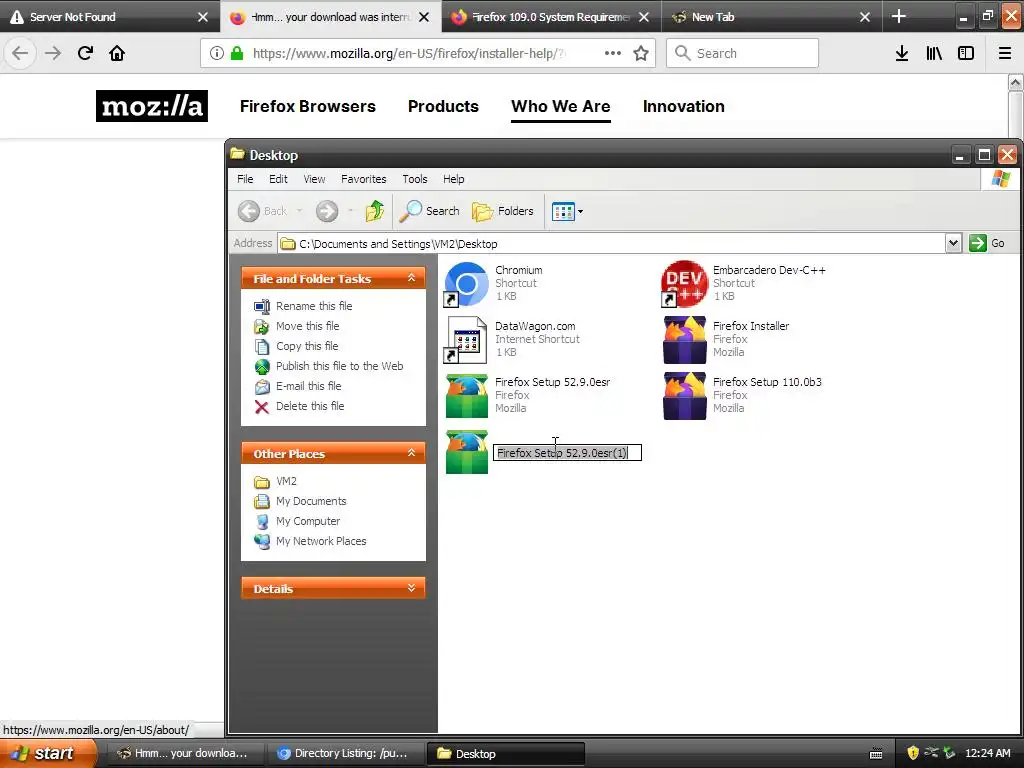The image size is (1024, 768).
Task: Open the Back history dropdown arrow
Action: coord(300,211)
